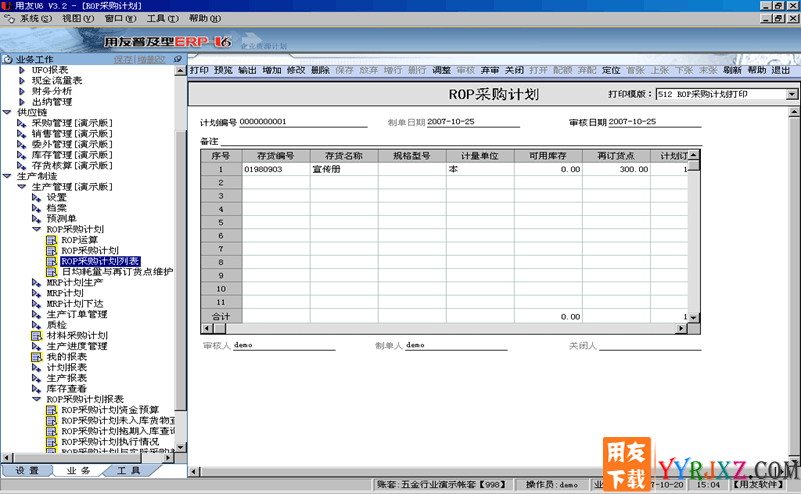This screenshot has width=801, height=494.
Task: Collapse the 供应链 group
Action: pyautogui.click(x=7, y=112)
